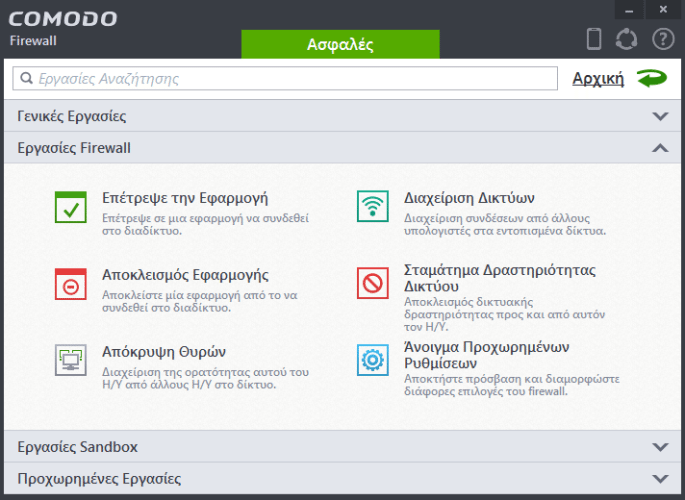
Task: Click the Αρχική home link
Action: pyautogui.click(x=598, y=79)
